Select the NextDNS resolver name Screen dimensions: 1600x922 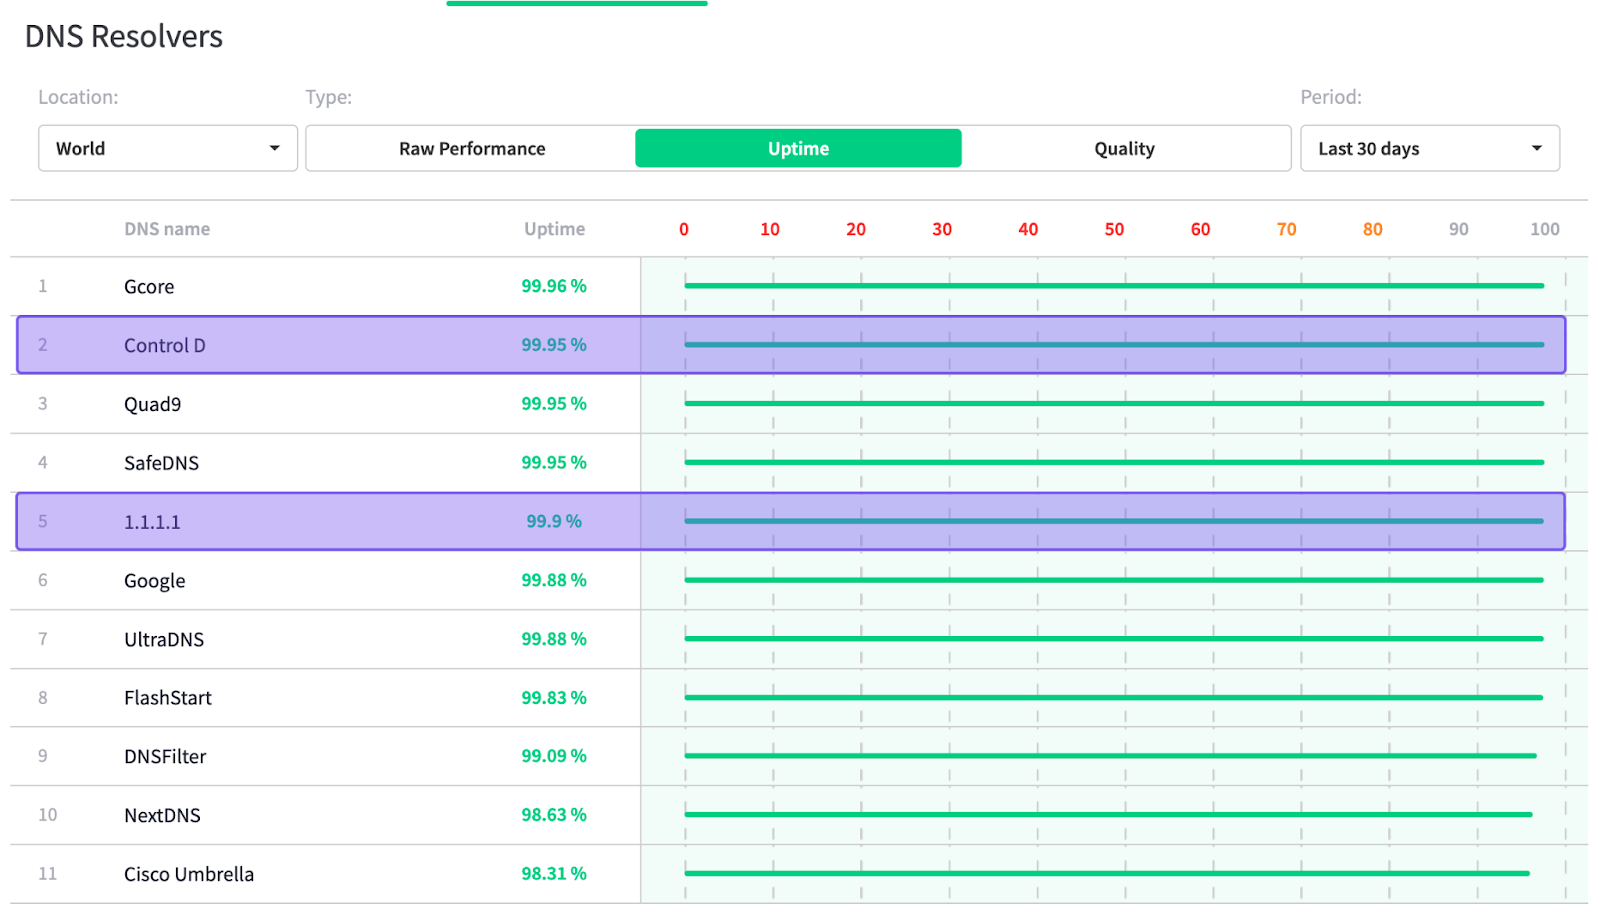(x=162, y=815)
